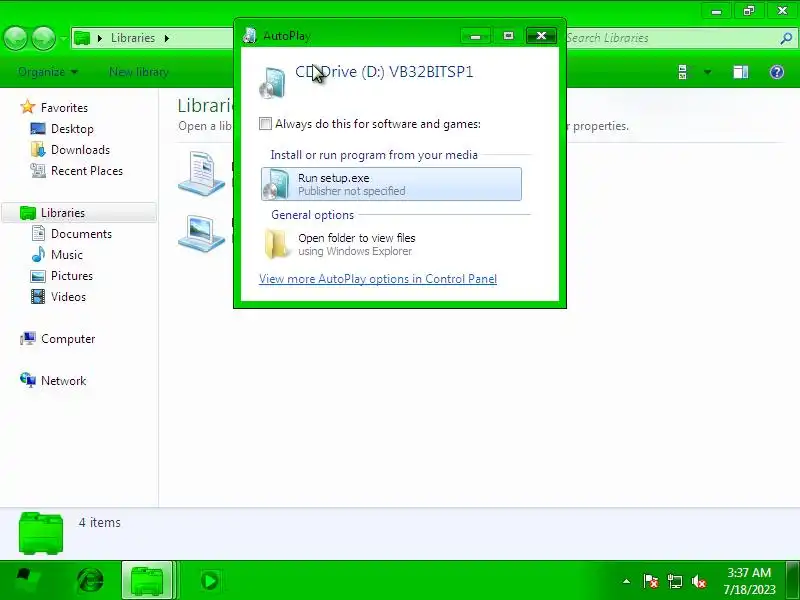The height and width of the screenshot is (600, 800).
Task: Maximize the AutoPlay dialog
Action: coord(508,36)
